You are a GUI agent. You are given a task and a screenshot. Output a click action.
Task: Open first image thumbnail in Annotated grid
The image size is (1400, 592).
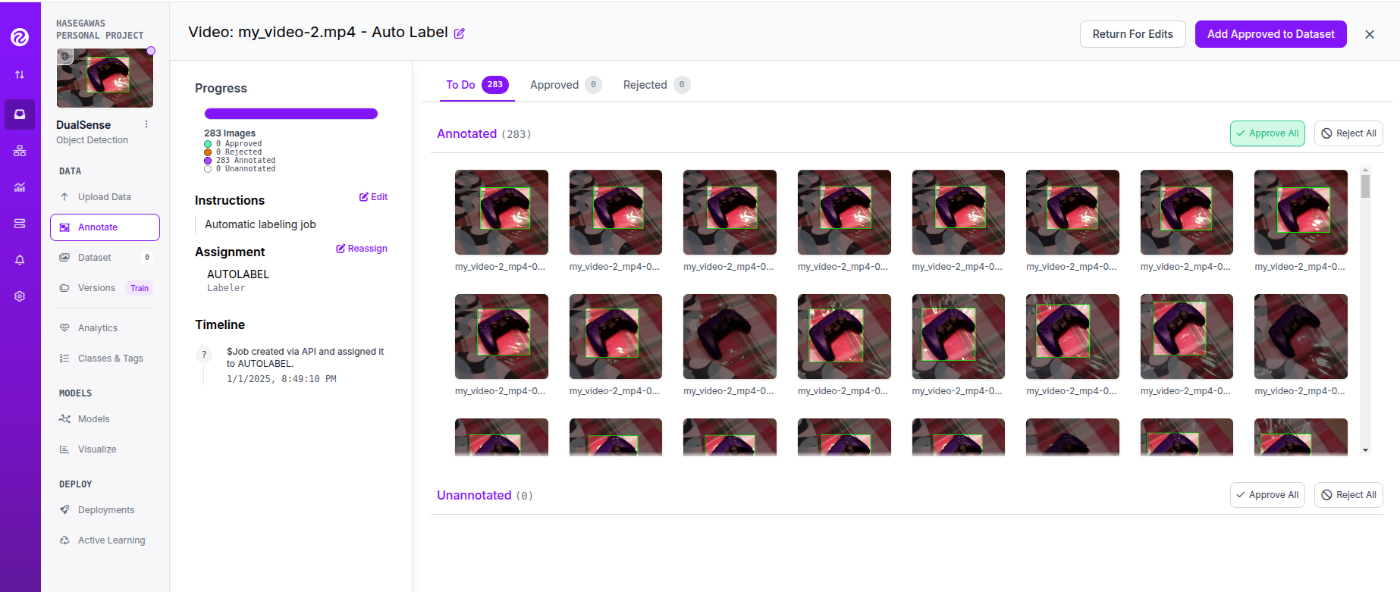(501, 212)
